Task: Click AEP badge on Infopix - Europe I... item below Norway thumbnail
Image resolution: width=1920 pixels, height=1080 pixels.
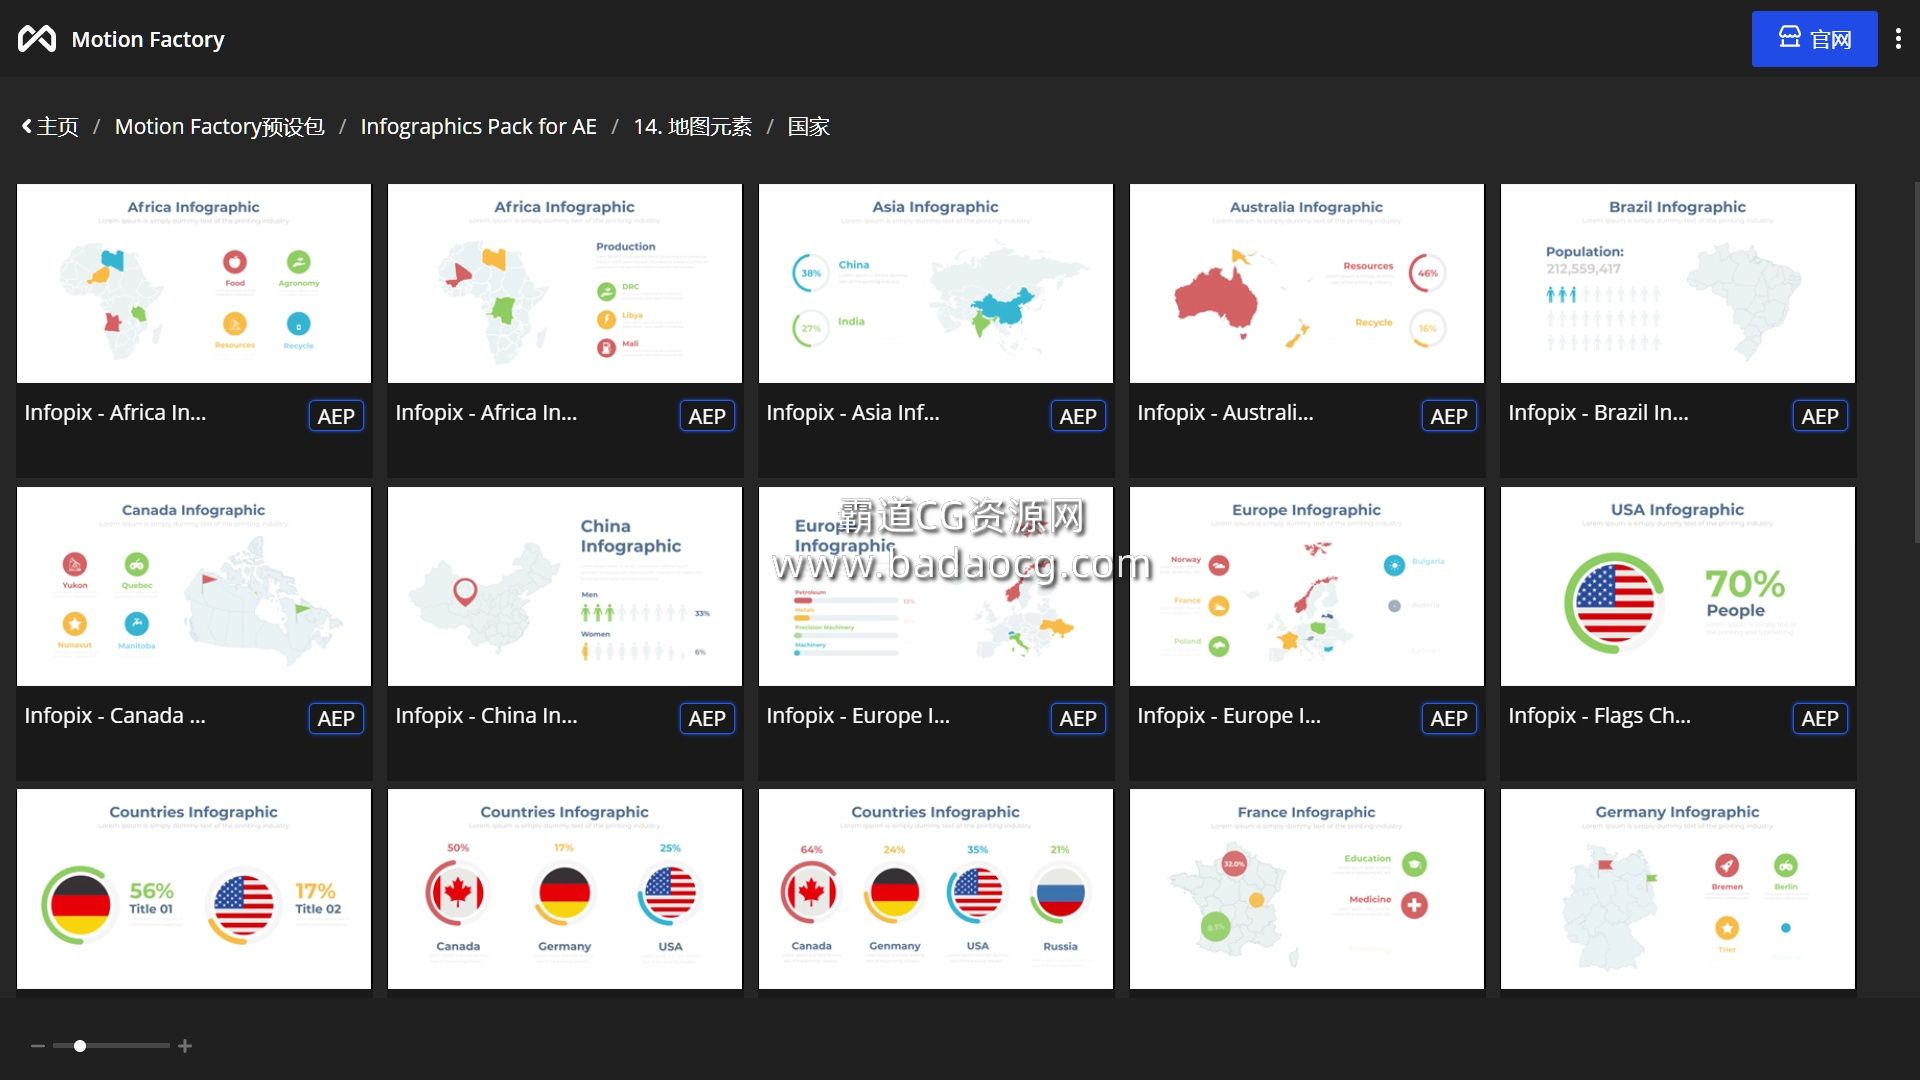Action: click(x=1449, y=718)
